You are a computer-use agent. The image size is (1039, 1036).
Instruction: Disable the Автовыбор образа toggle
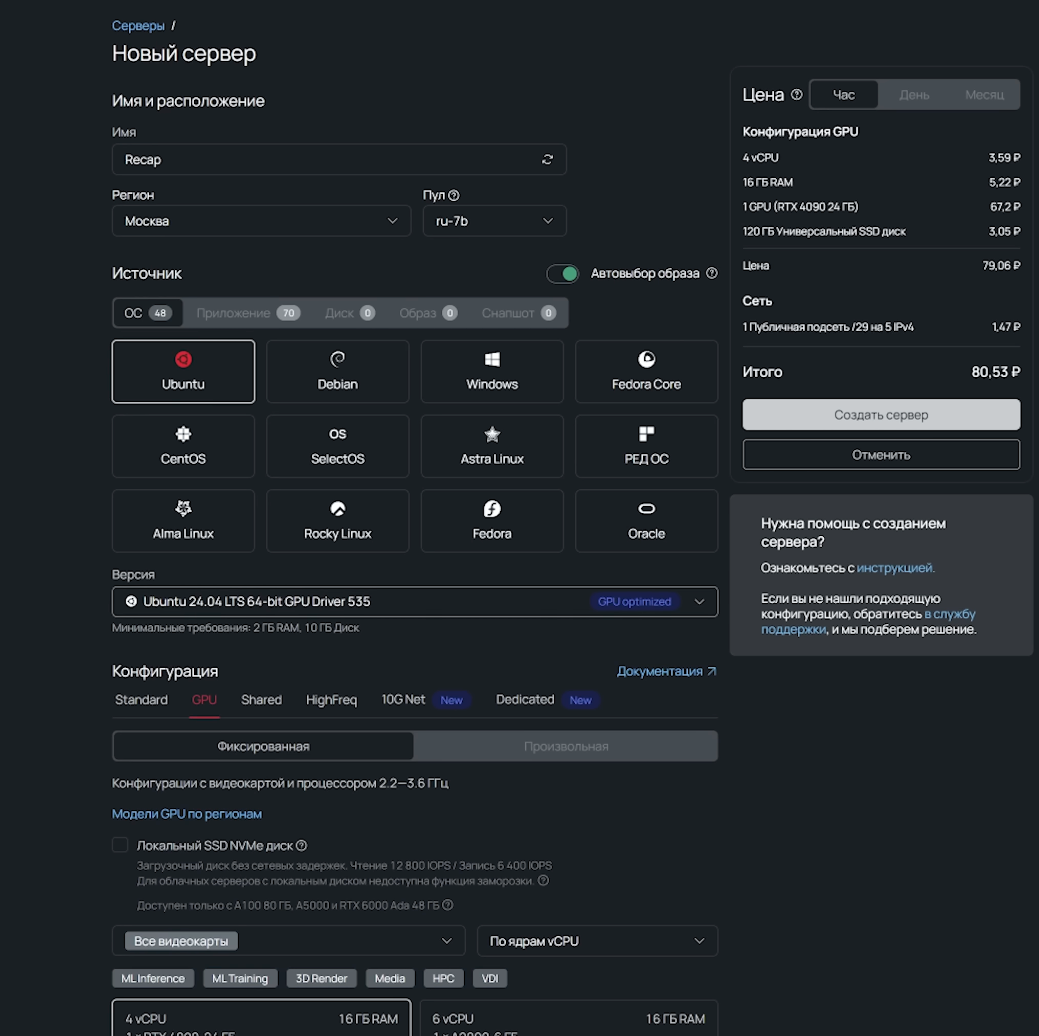click(x=563, y=272)
